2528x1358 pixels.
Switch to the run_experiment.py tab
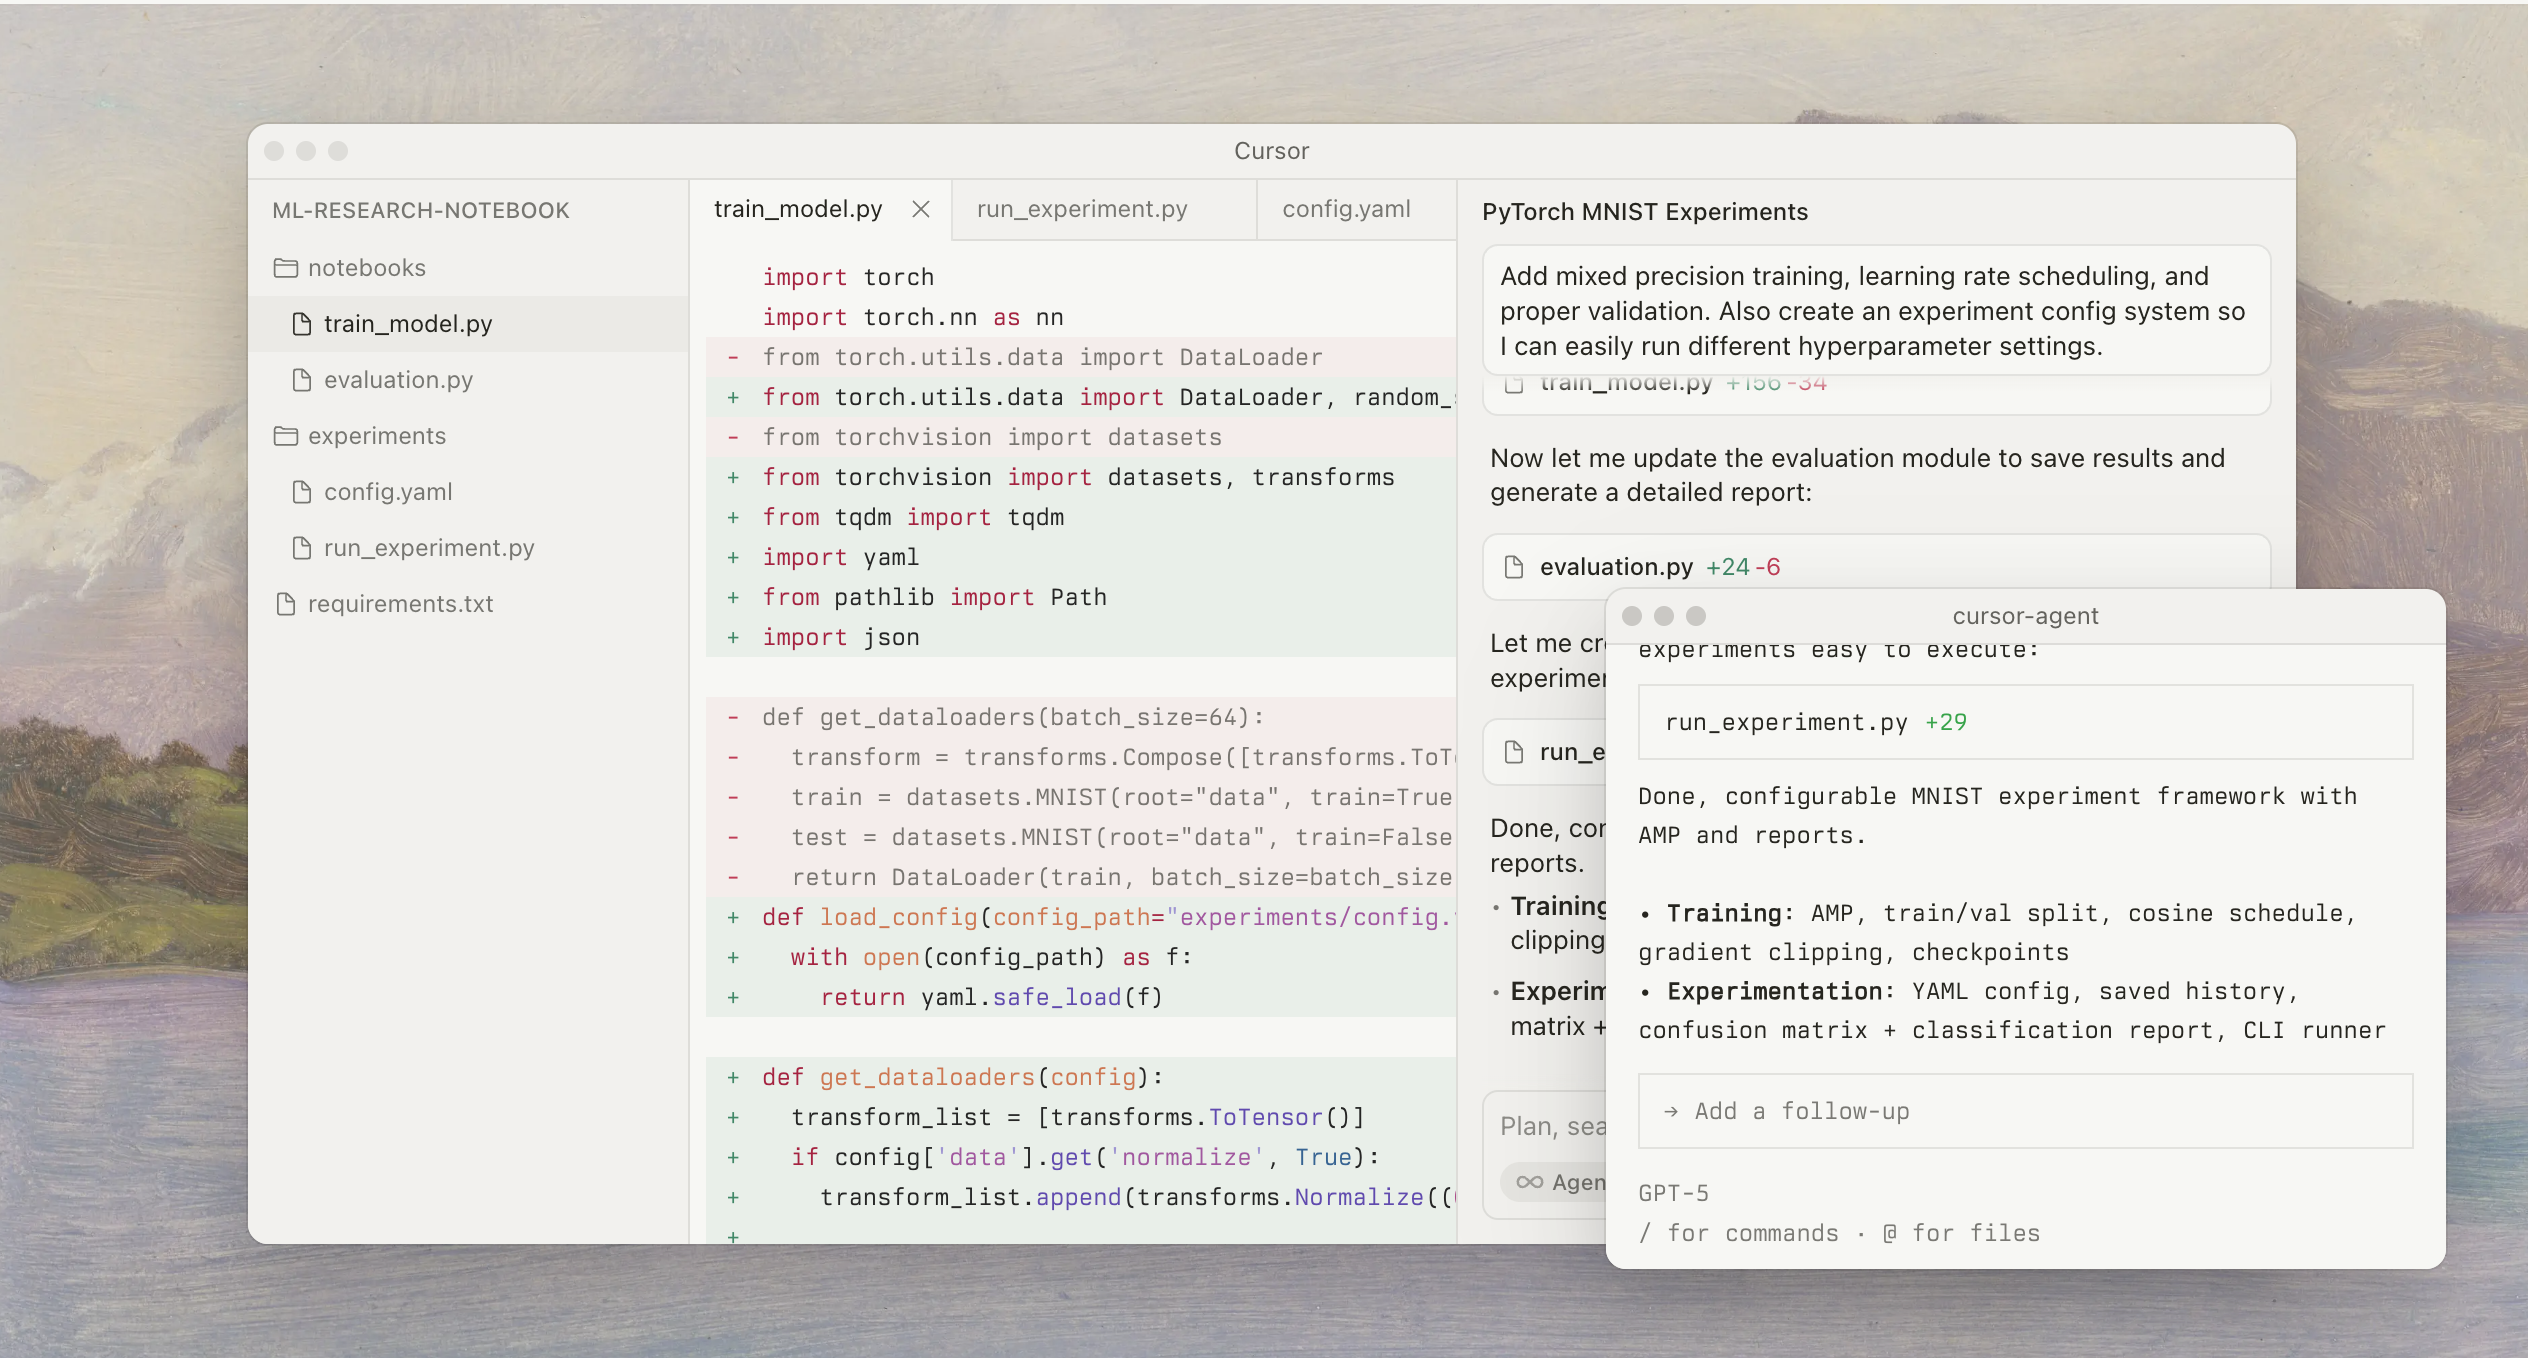click(x=1082, y=209)
